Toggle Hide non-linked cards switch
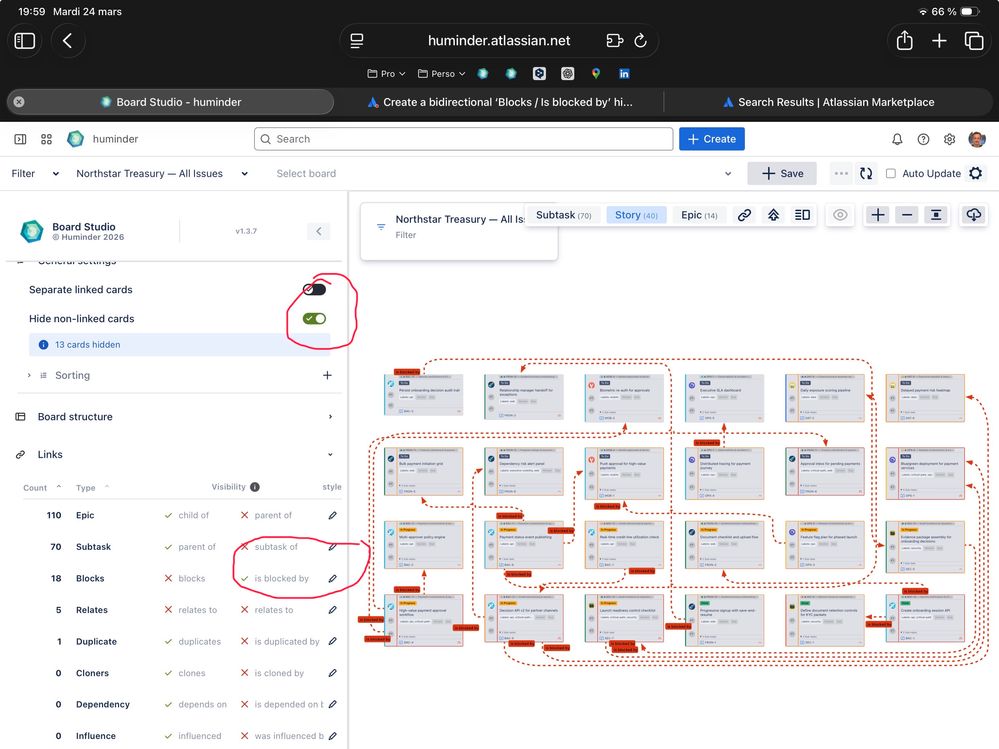This screenshot has height=749, width=999. [x=314, y=318]
